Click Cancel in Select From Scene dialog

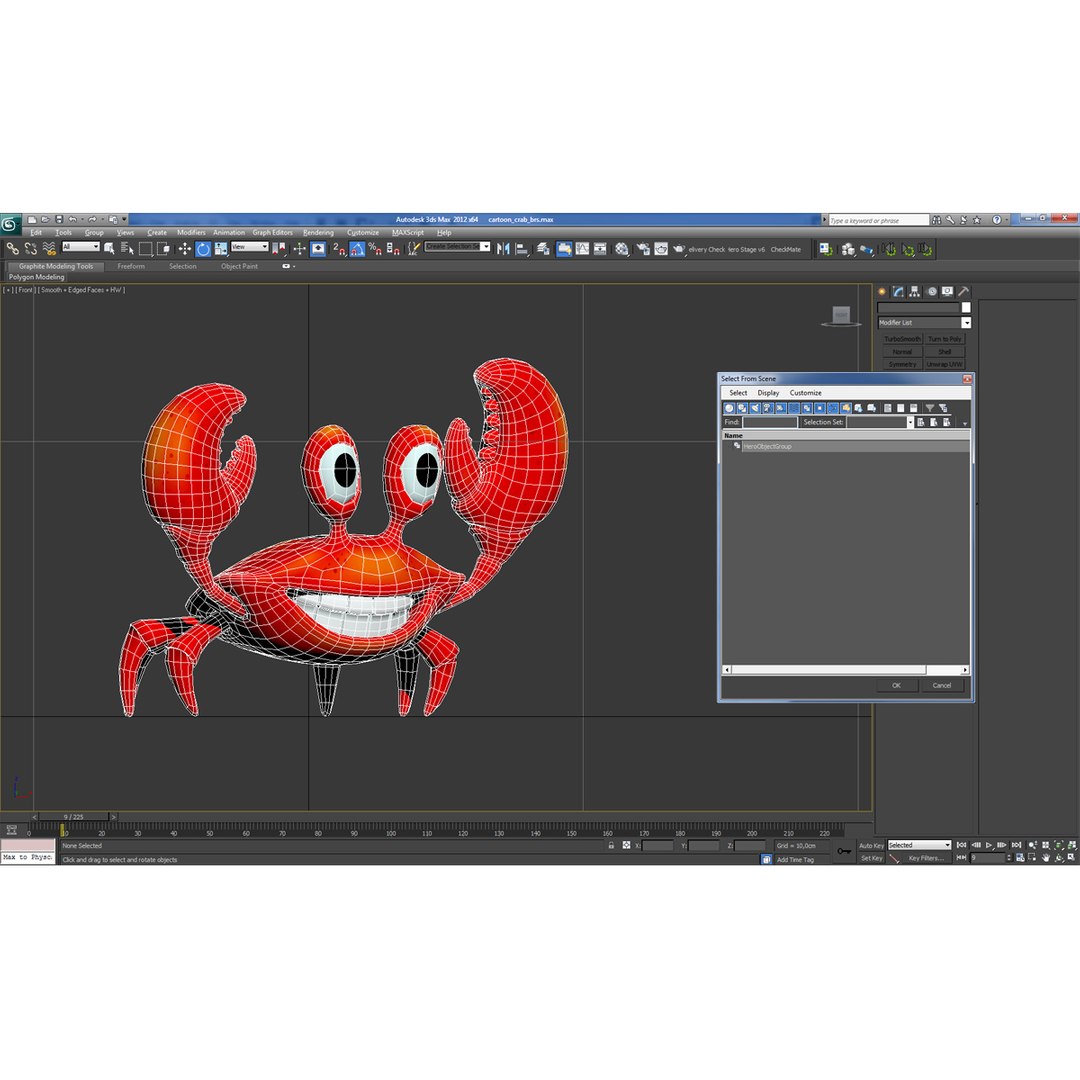pyautogui.click(x=942, y=685)
